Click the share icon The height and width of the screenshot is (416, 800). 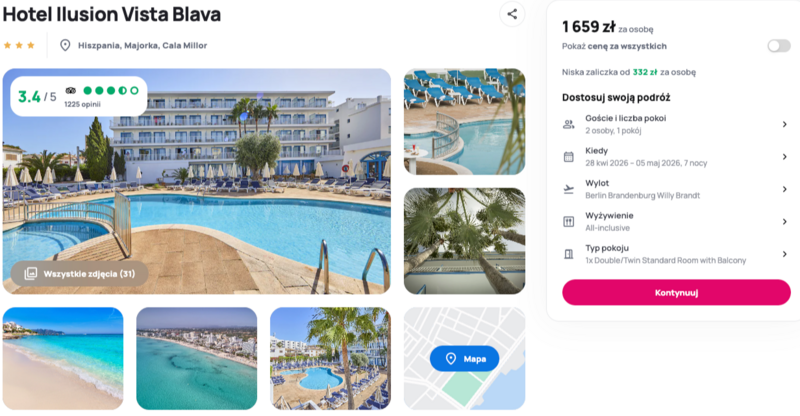pyautogui.click(x=512, y=14)
